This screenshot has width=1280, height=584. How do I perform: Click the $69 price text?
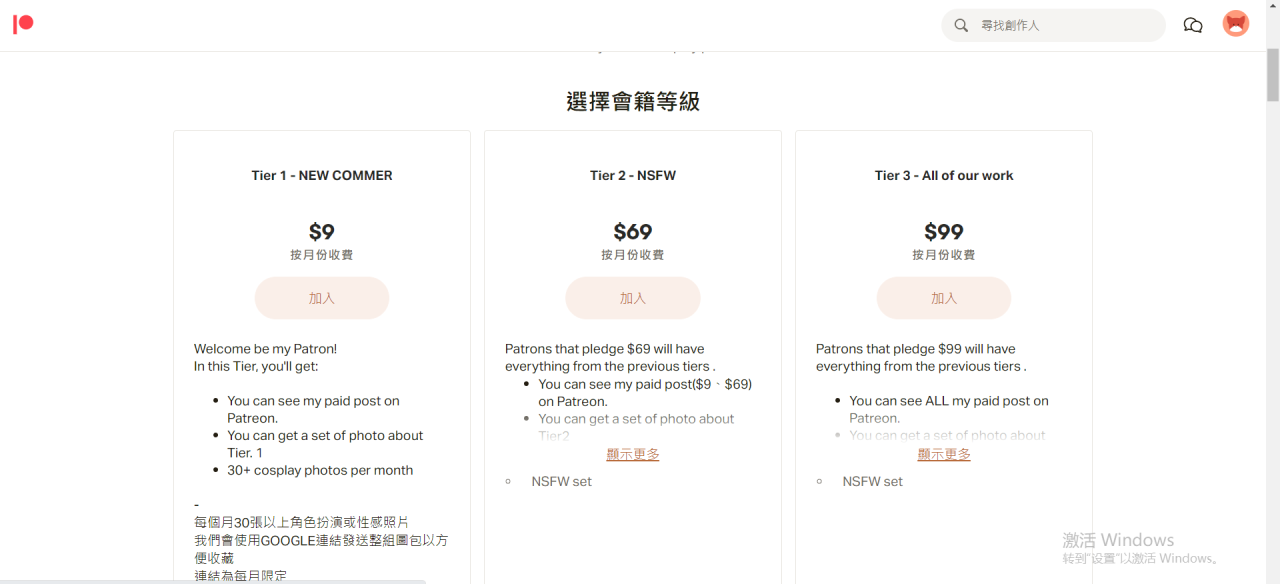point(632,232)
